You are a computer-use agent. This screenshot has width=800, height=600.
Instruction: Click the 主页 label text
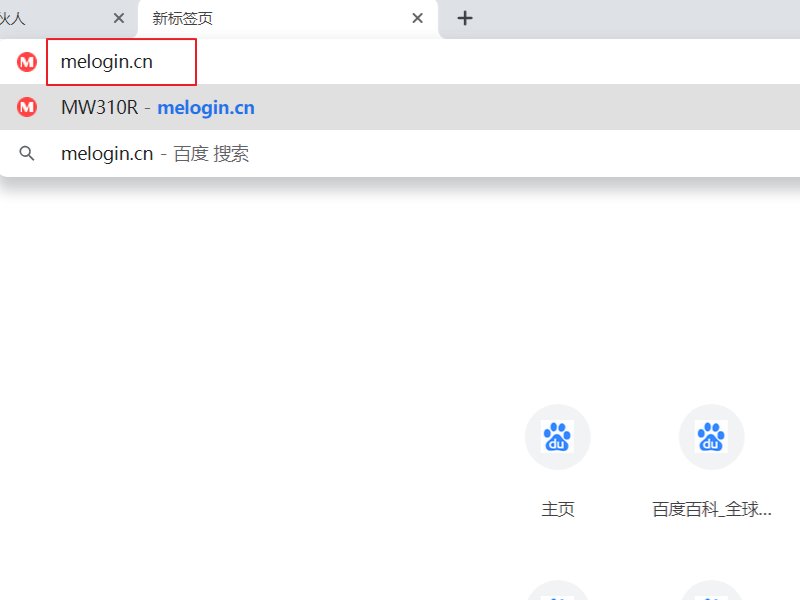(x=557, y=509)
